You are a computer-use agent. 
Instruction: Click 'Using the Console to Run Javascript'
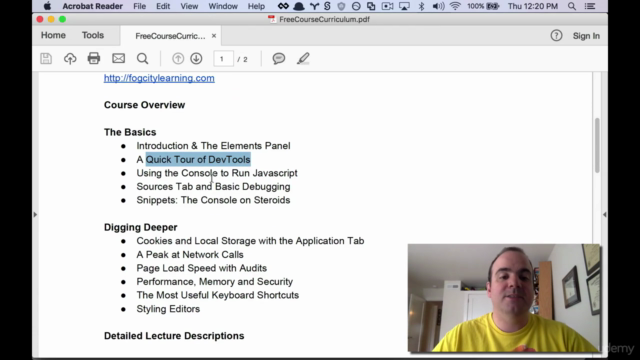click(217, 173)
